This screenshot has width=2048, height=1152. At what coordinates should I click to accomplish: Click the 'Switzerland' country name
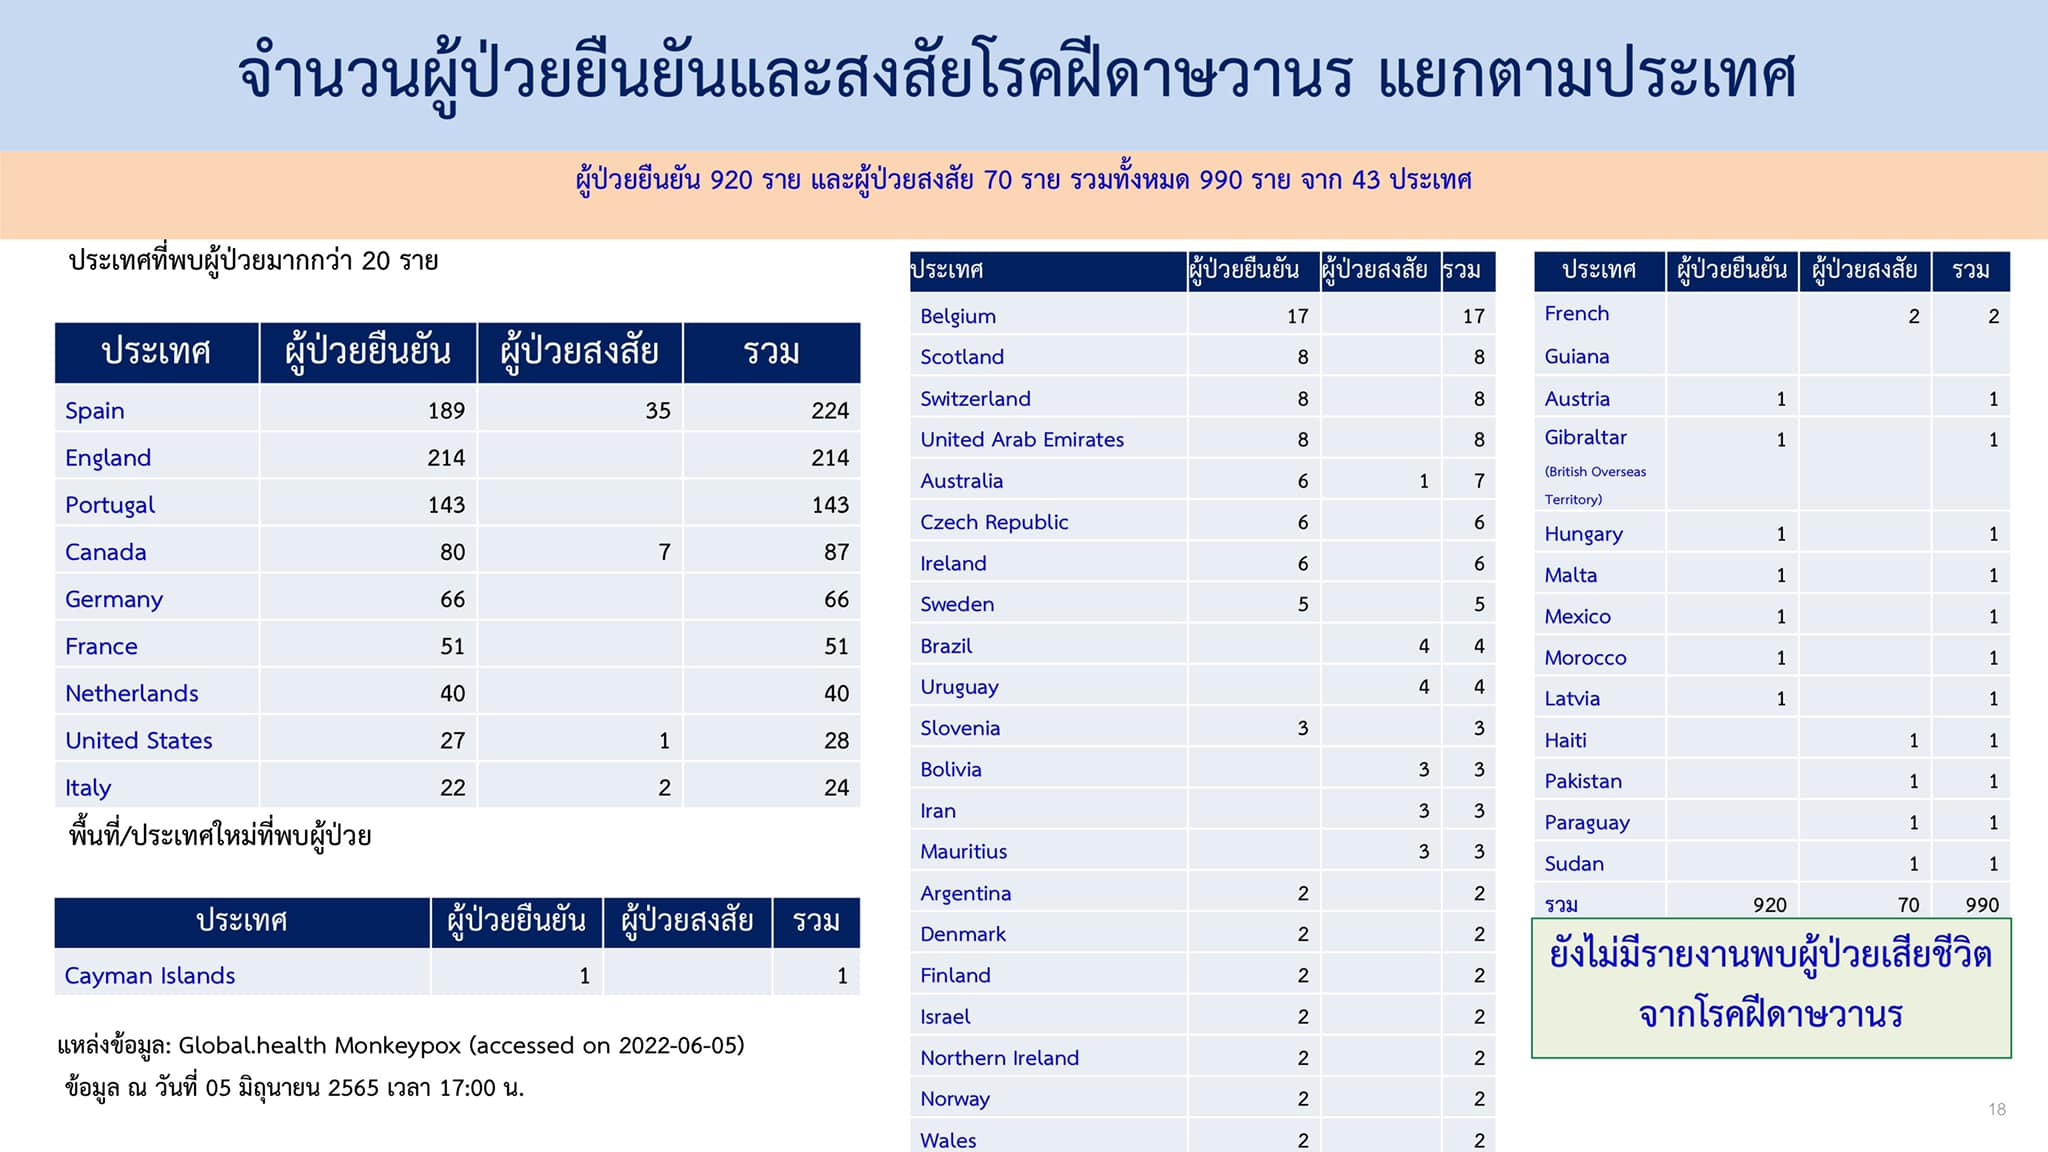pyautogui.click(x=975, y=399)
